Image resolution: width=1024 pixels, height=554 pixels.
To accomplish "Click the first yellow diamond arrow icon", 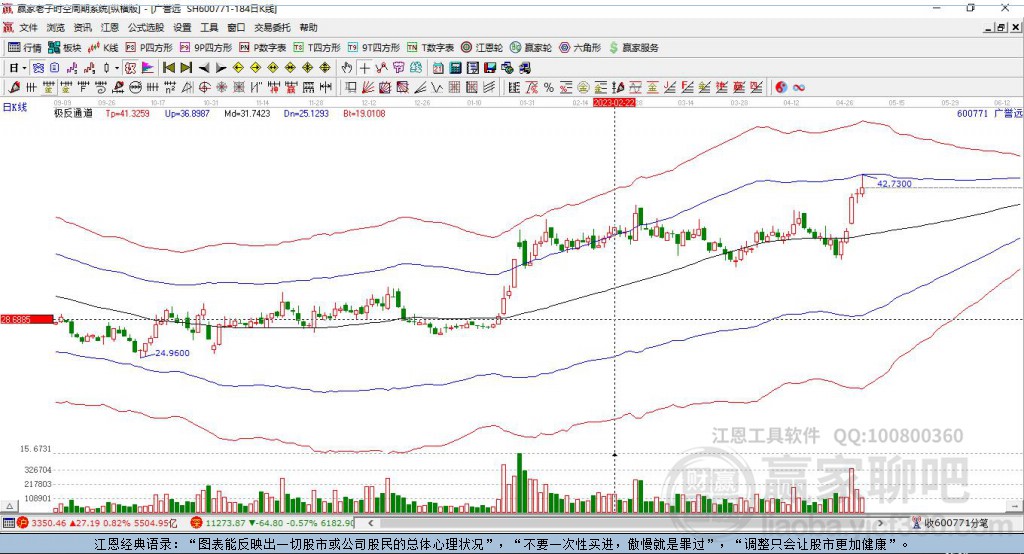I will click(x=238, y=68).
